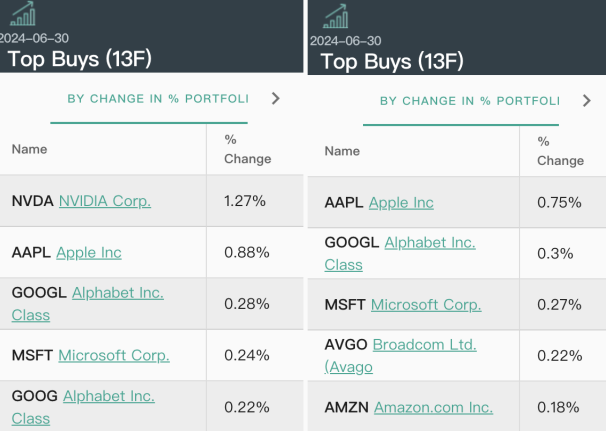Click the Name column header in left table
The image size is (606, 431).
tap(29, 149)
